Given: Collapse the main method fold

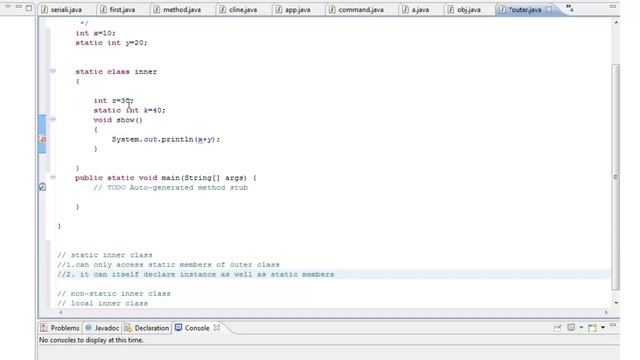Looking at the screenshot, I should point(53,178).
